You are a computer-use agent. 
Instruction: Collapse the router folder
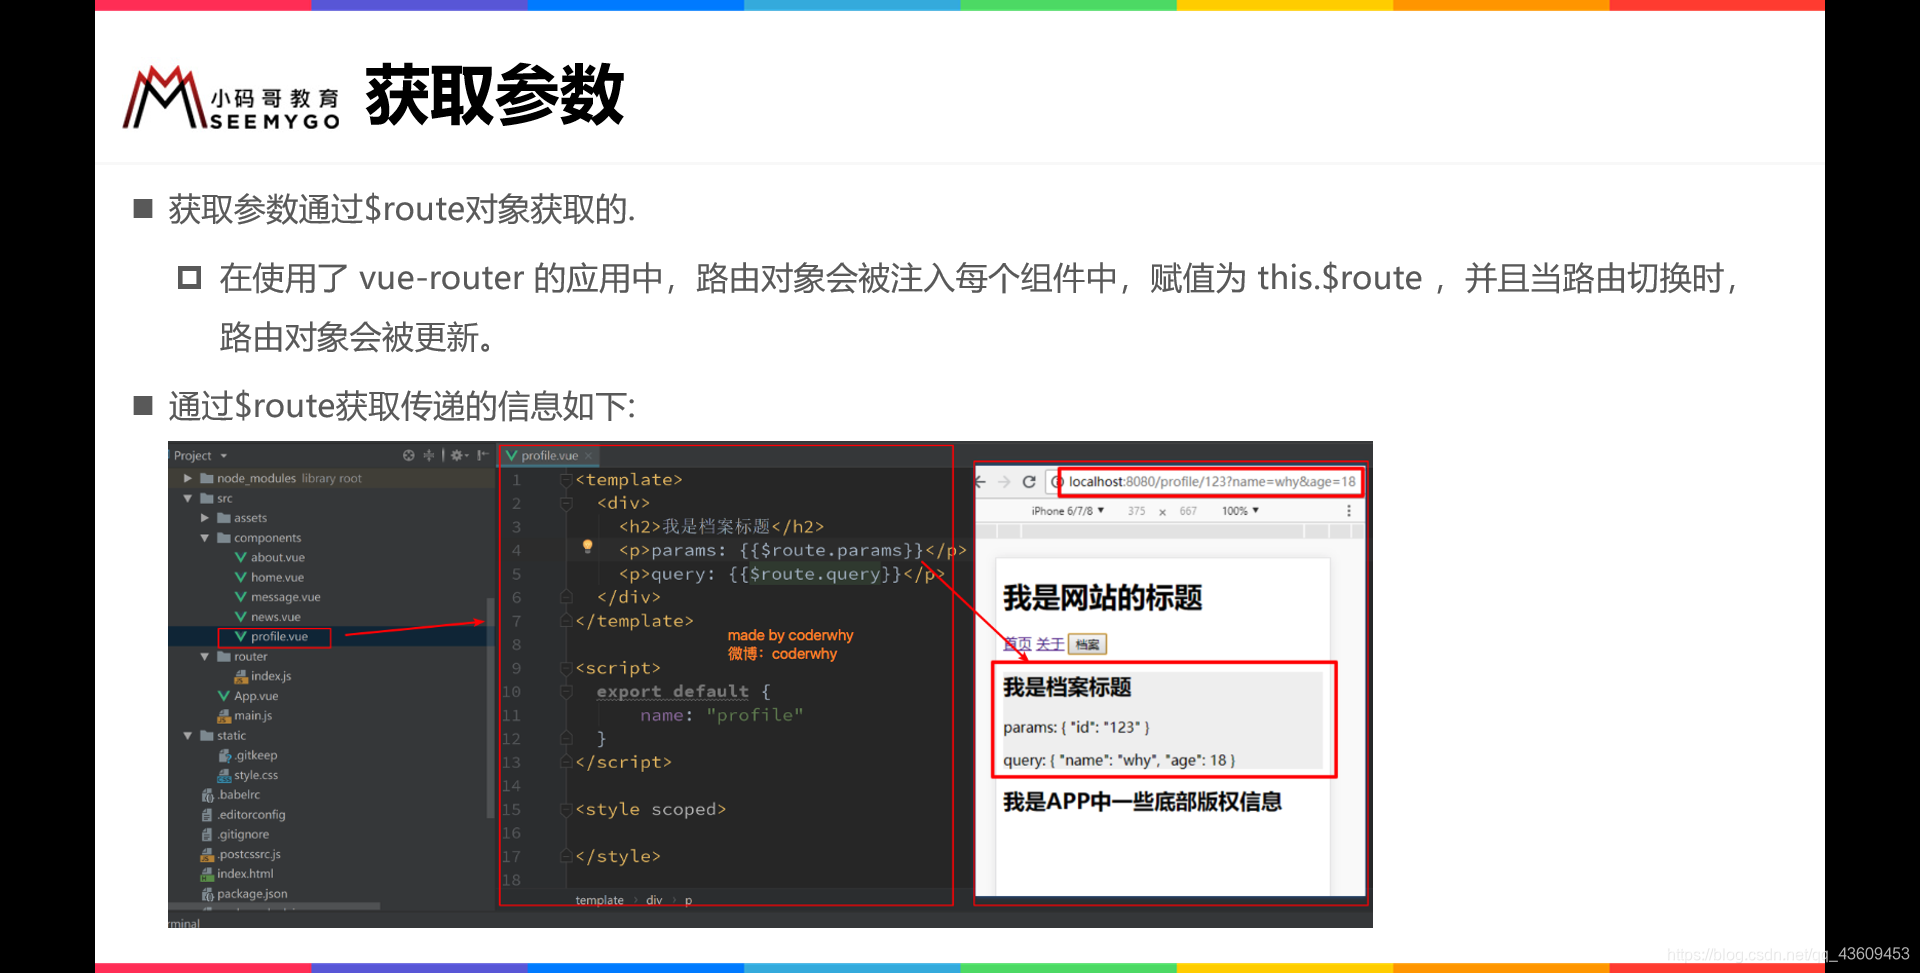point(204,657)
